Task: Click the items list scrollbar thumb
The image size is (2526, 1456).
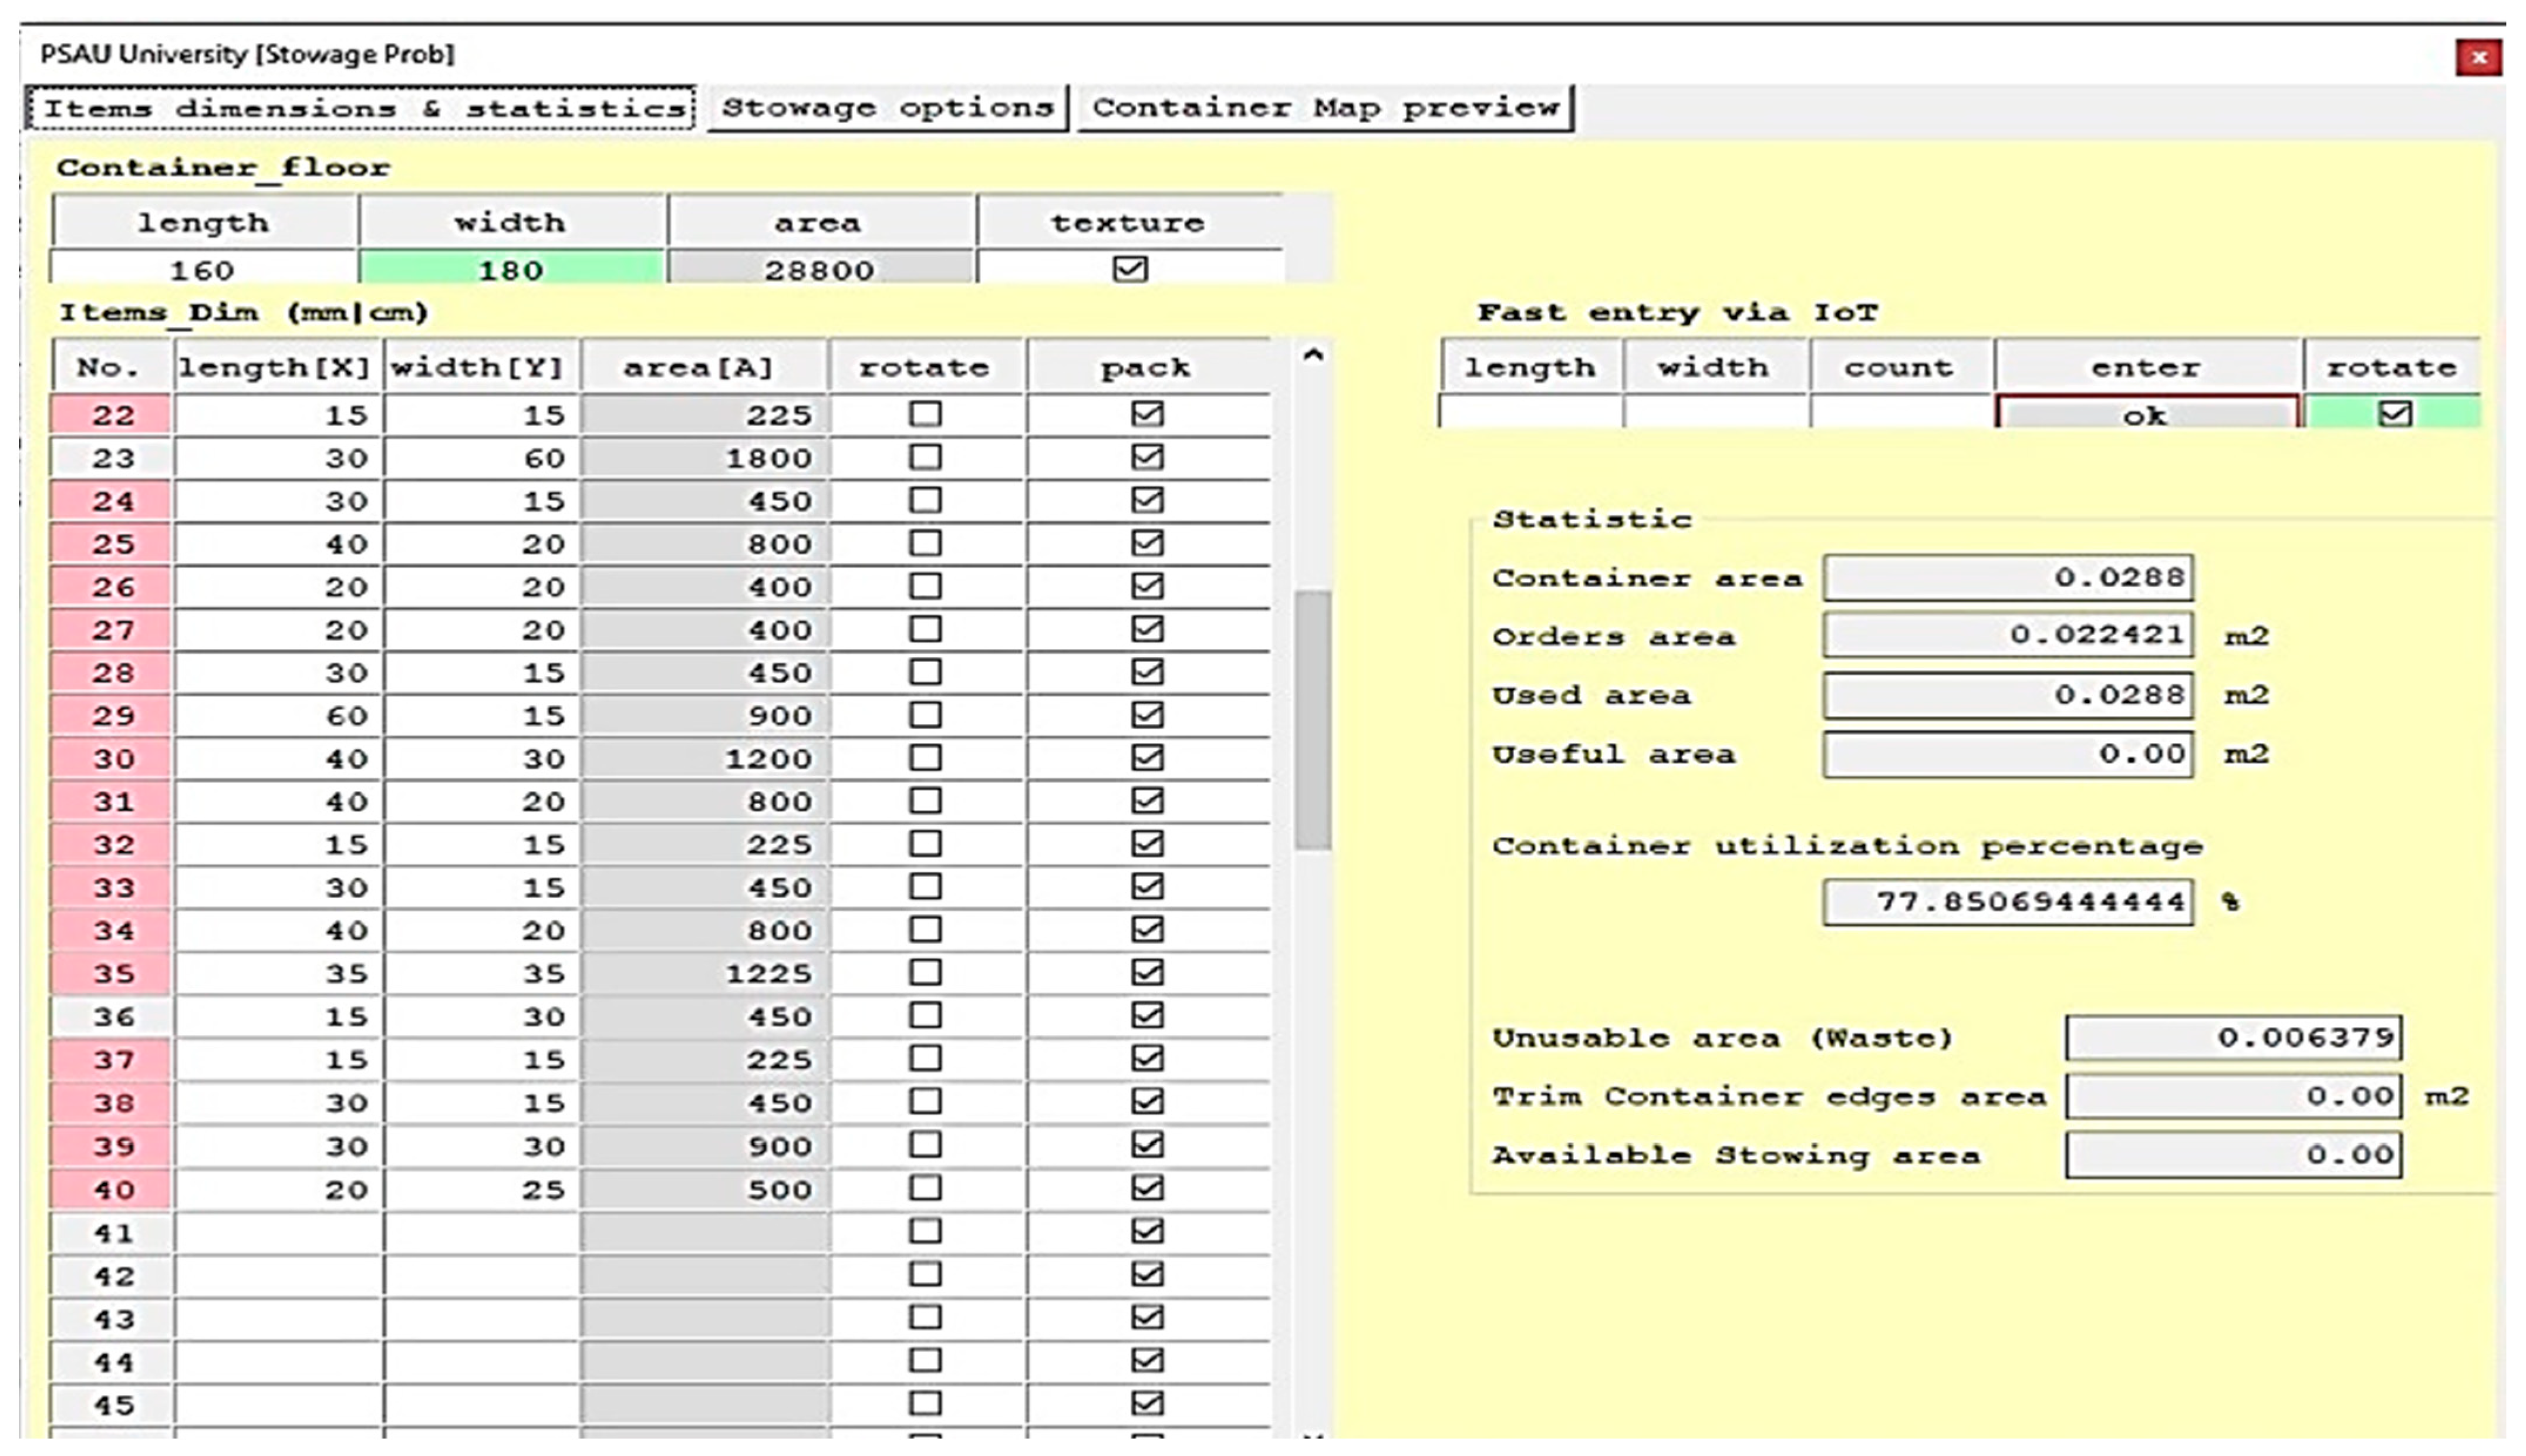Action: (x=1312, y=720)
